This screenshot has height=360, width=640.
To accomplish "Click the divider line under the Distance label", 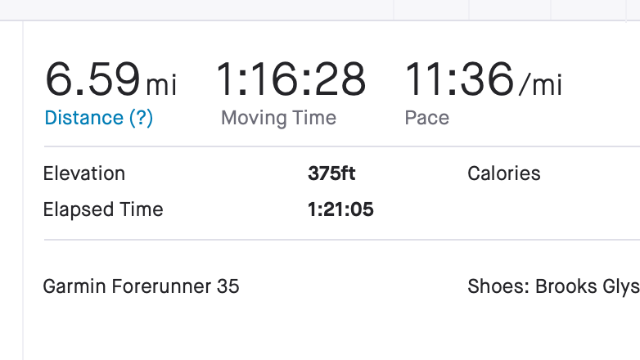I will tap(342, 146).
